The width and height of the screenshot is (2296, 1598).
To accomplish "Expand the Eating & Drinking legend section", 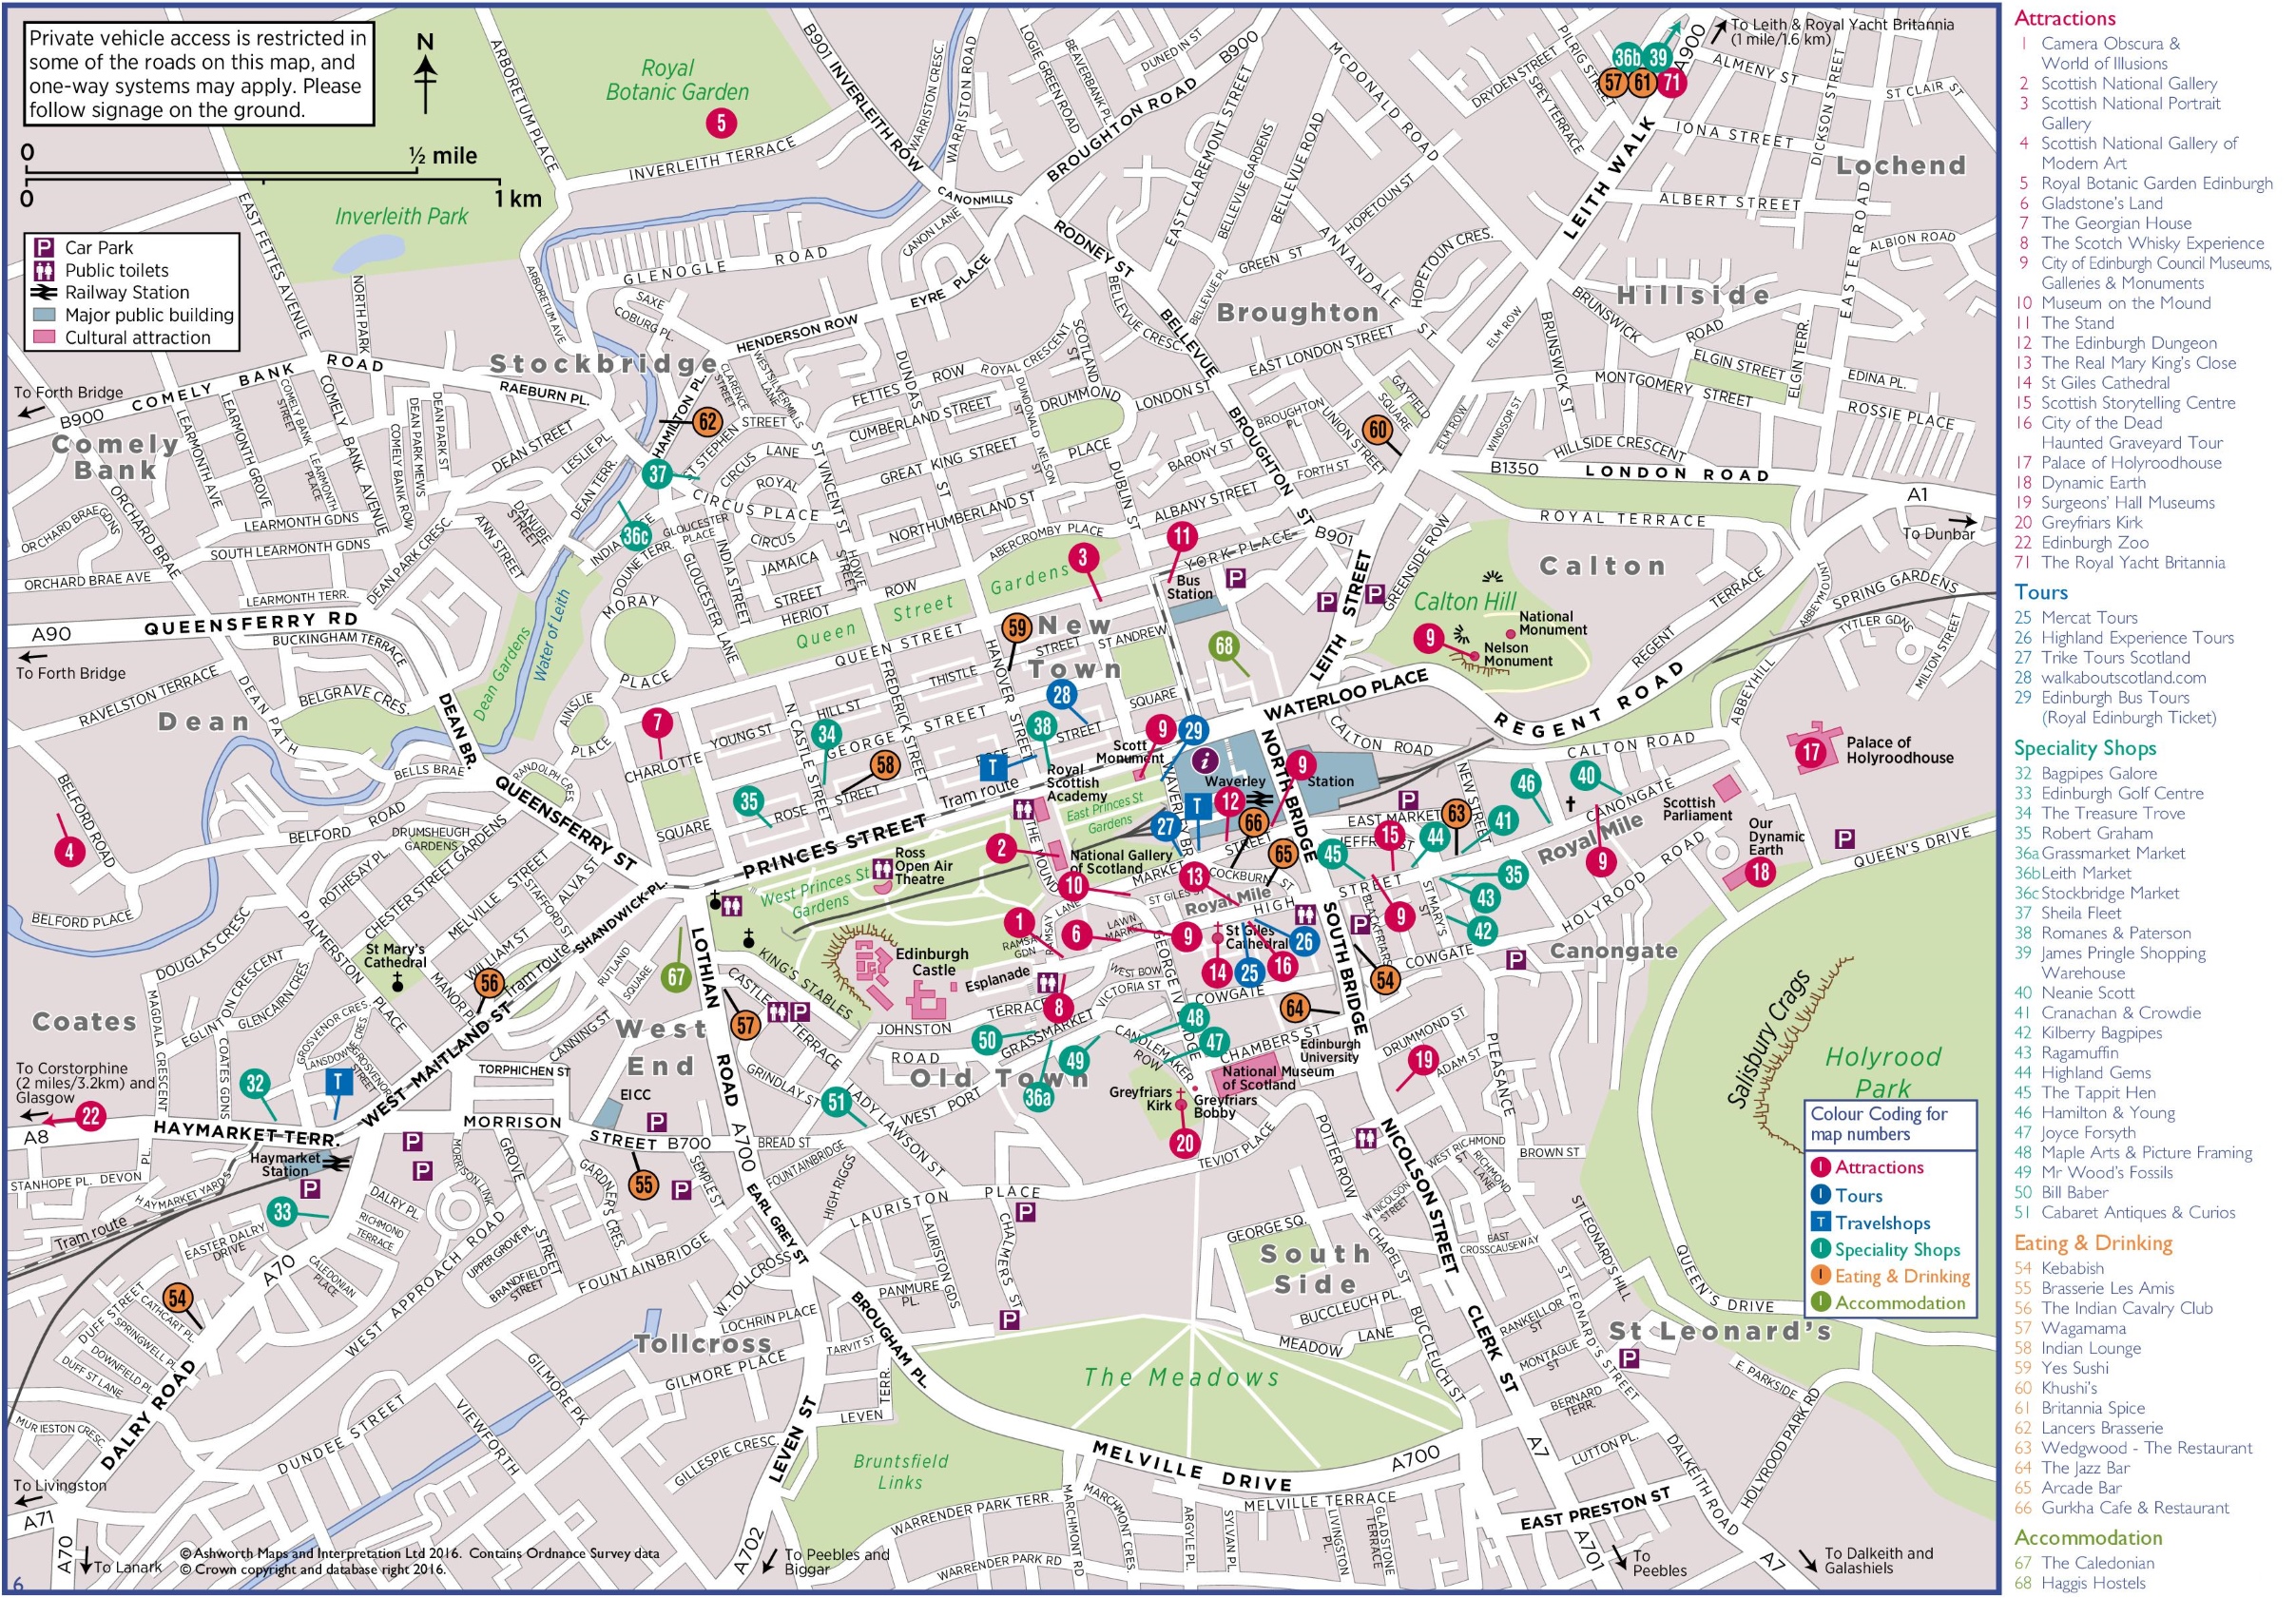I will tap(2095, 1242).
